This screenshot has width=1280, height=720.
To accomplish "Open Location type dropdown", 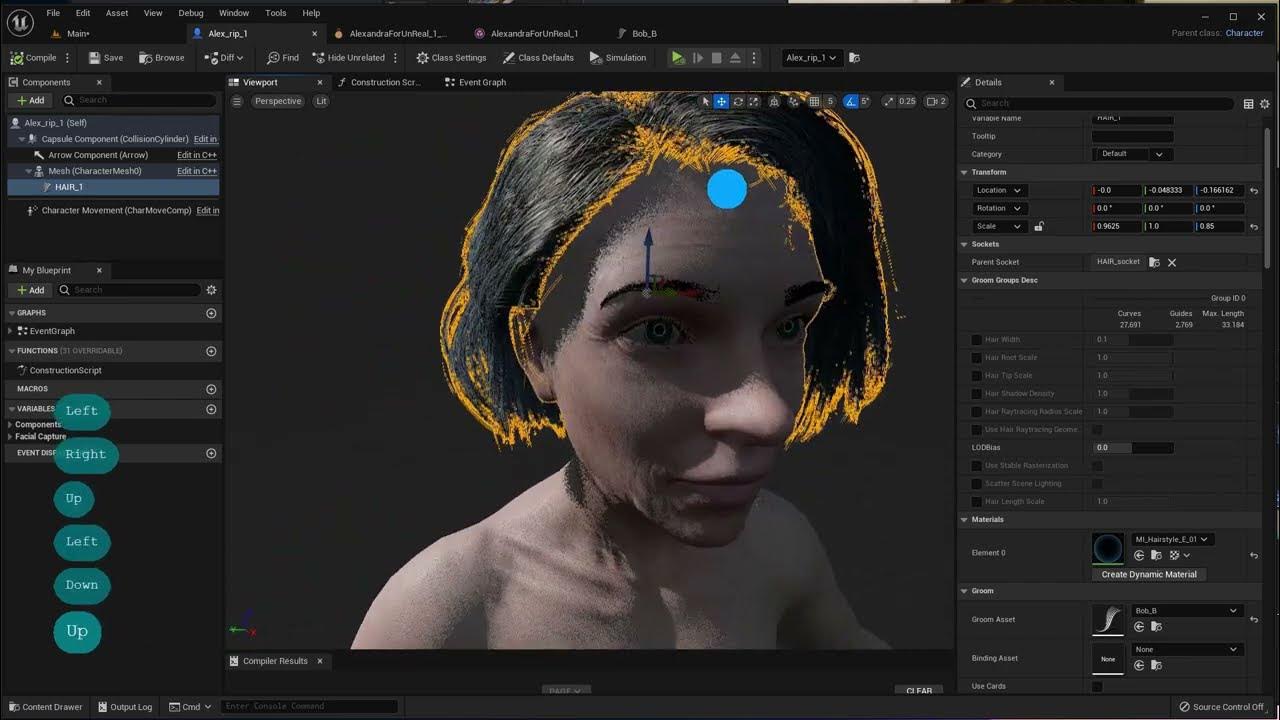I will [999, 190].
